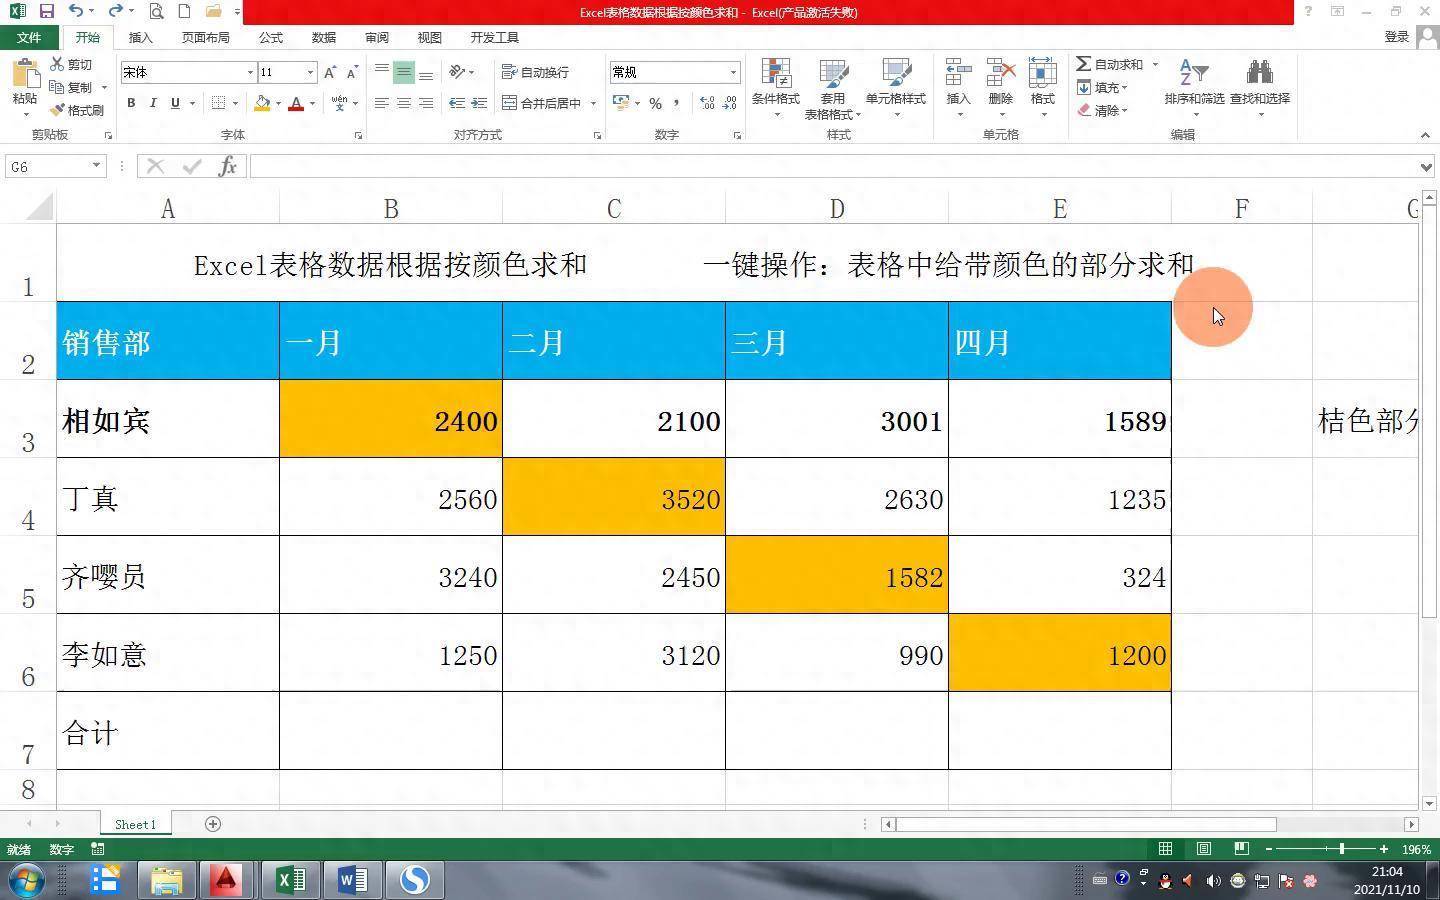The width and height of the screenshot is (1440, 900).
Task: Expand the font name dropdown 宋体
Action: click(250, 72)
